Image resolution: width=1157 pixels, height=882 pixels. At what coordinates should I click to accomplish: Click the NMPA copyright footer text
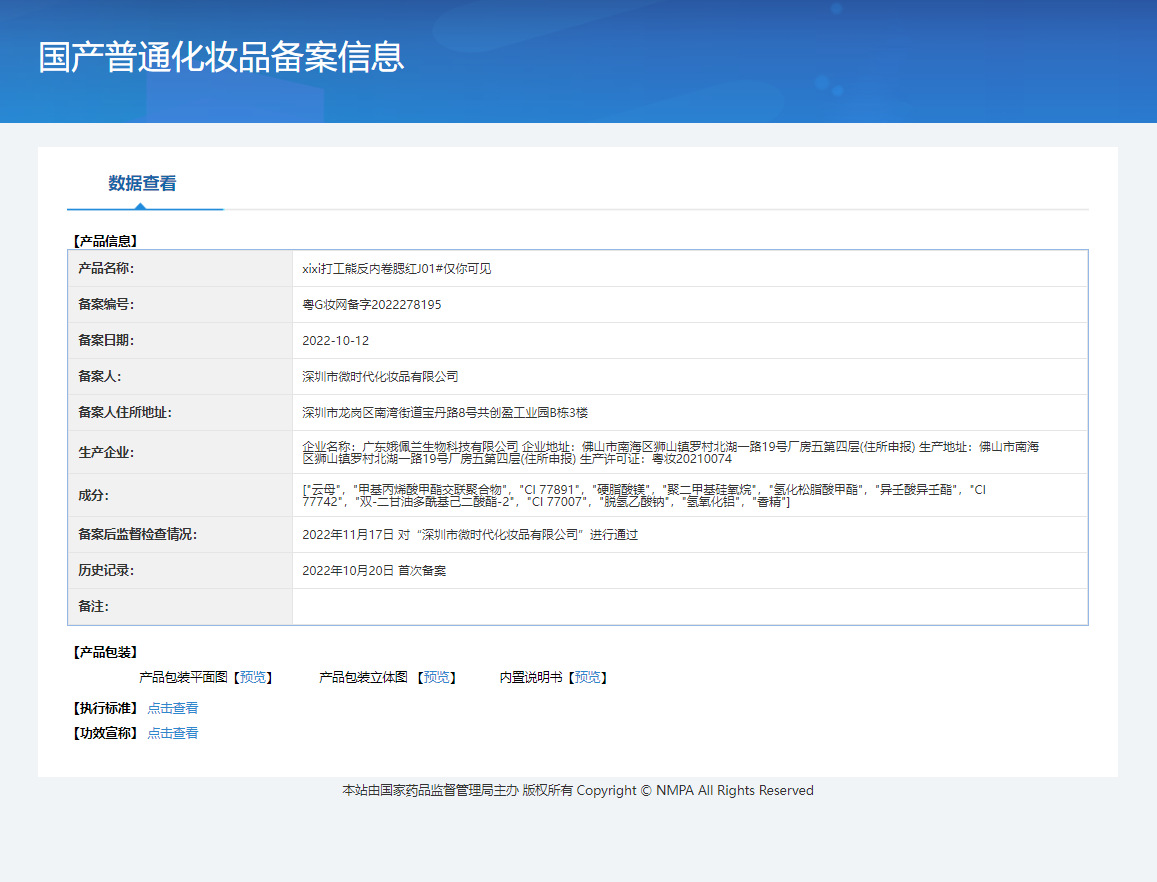click(578, 791)
